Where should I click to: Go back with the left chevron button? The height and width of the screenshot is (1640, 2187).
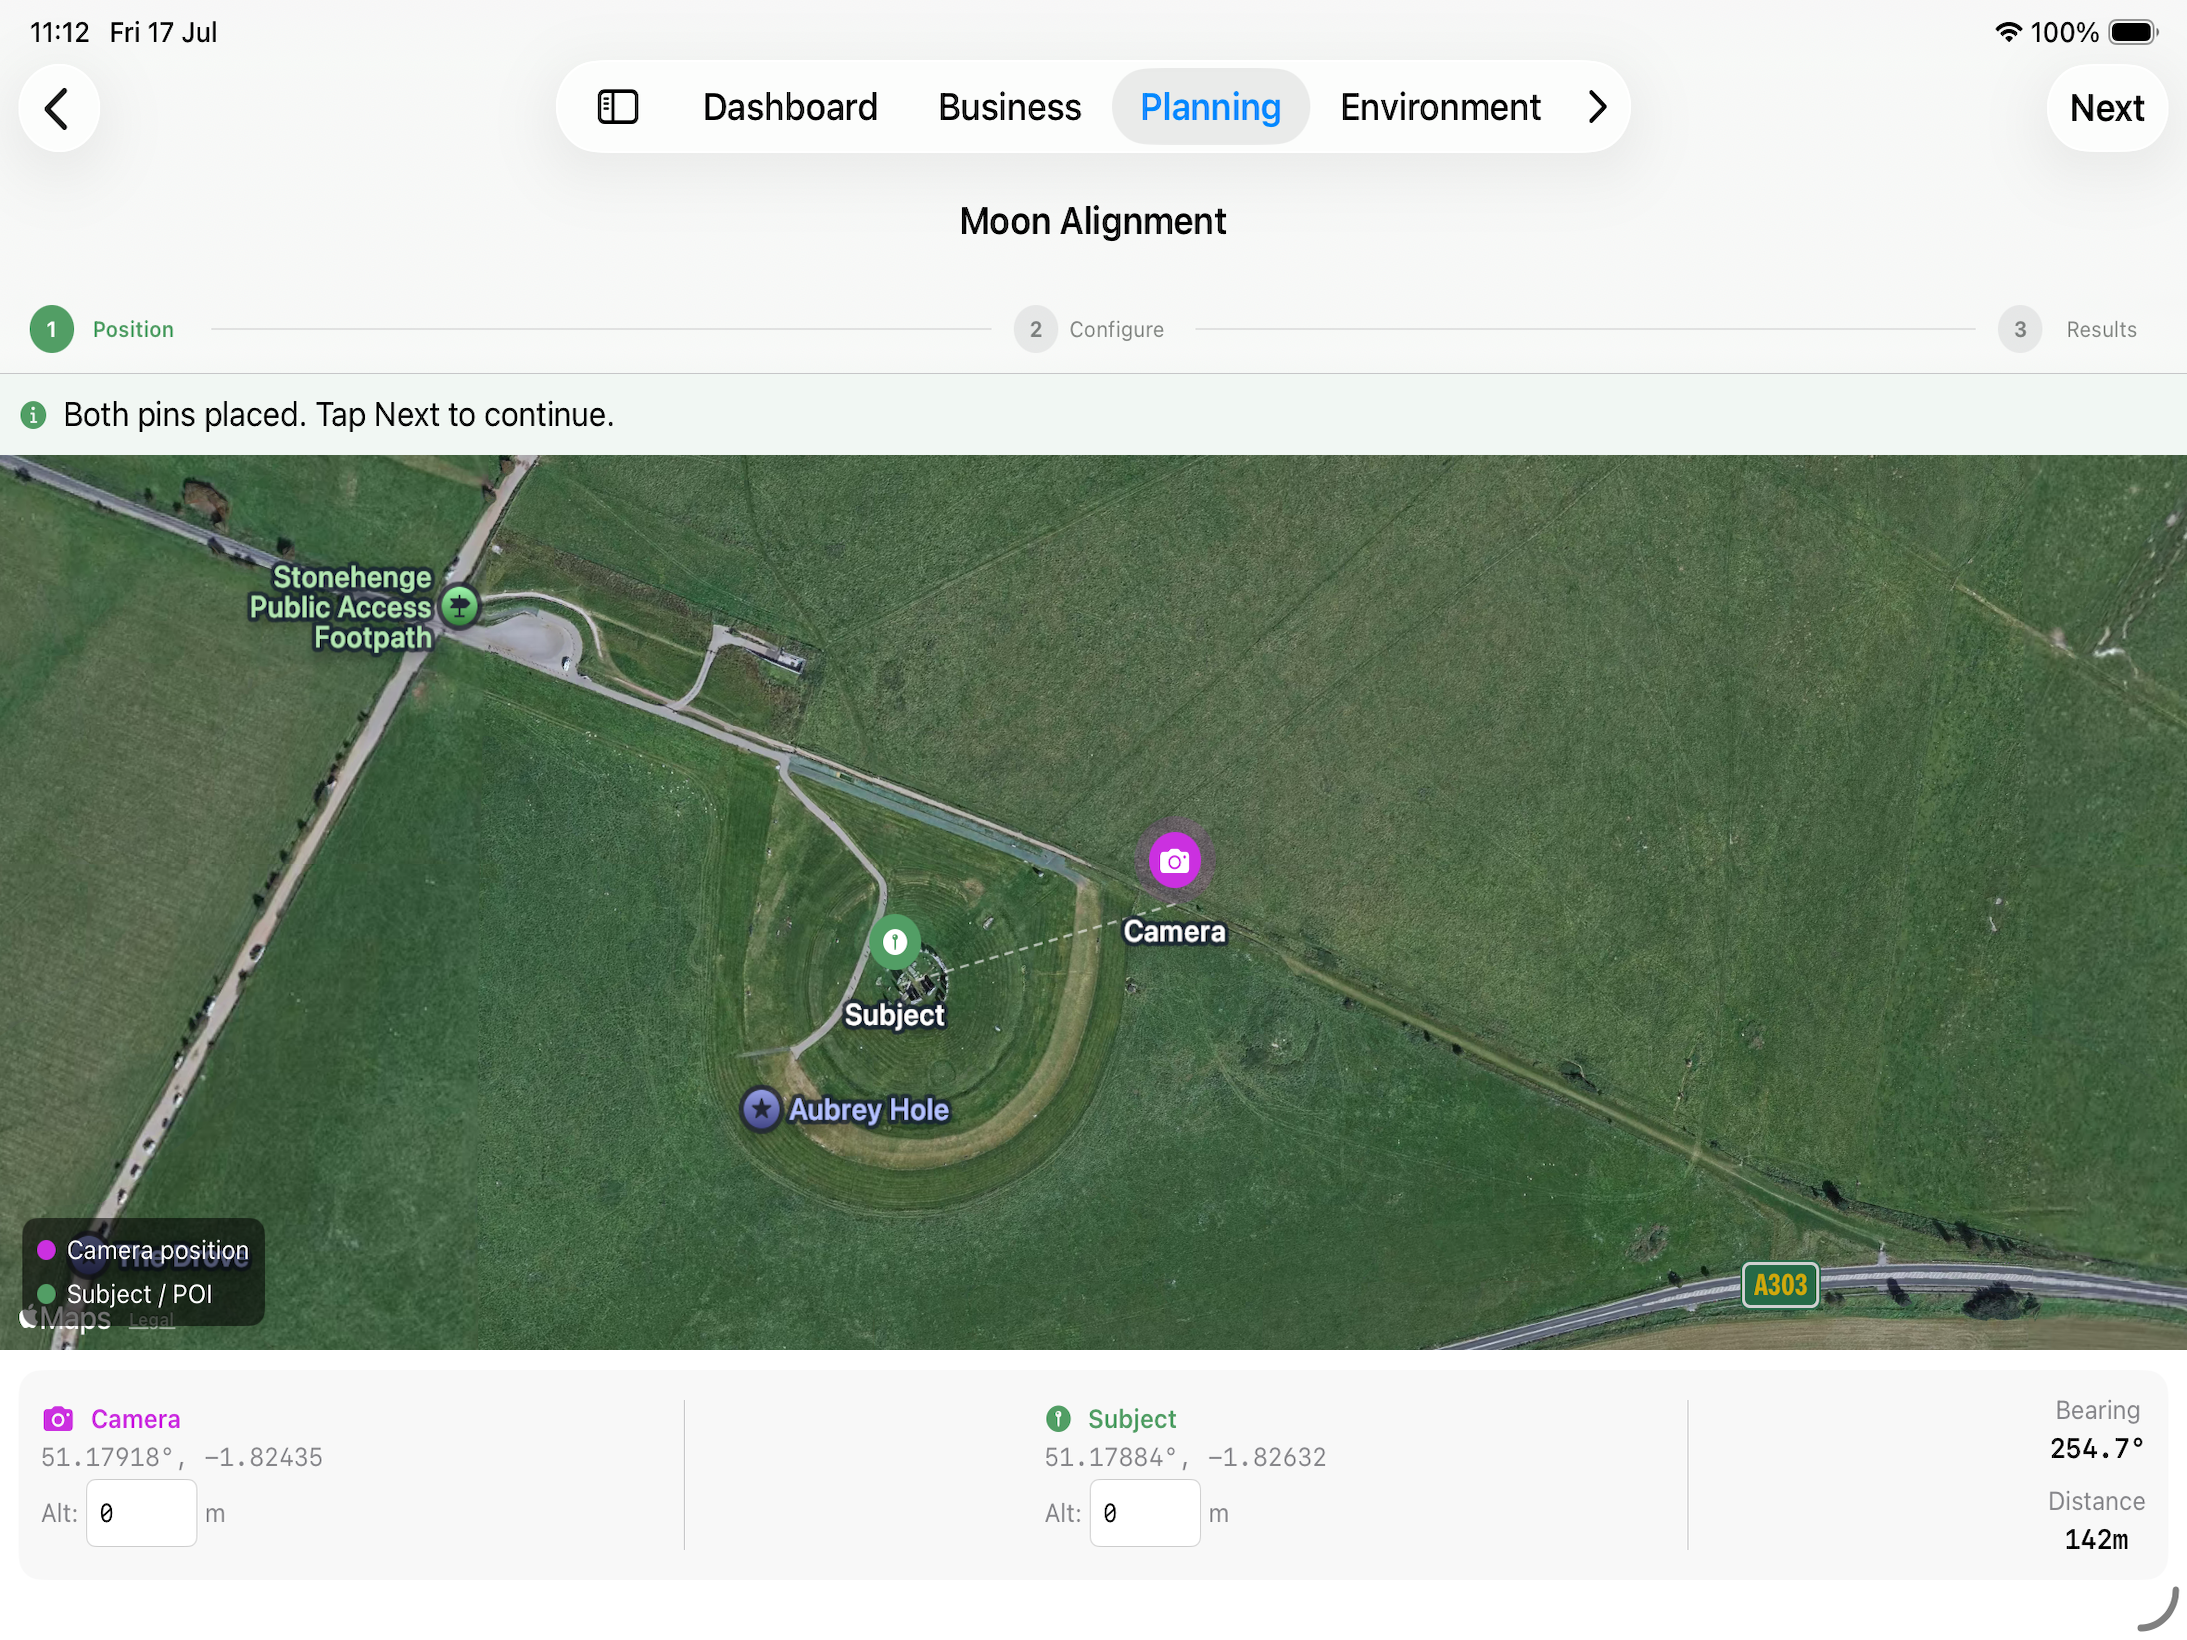point(58,108)
